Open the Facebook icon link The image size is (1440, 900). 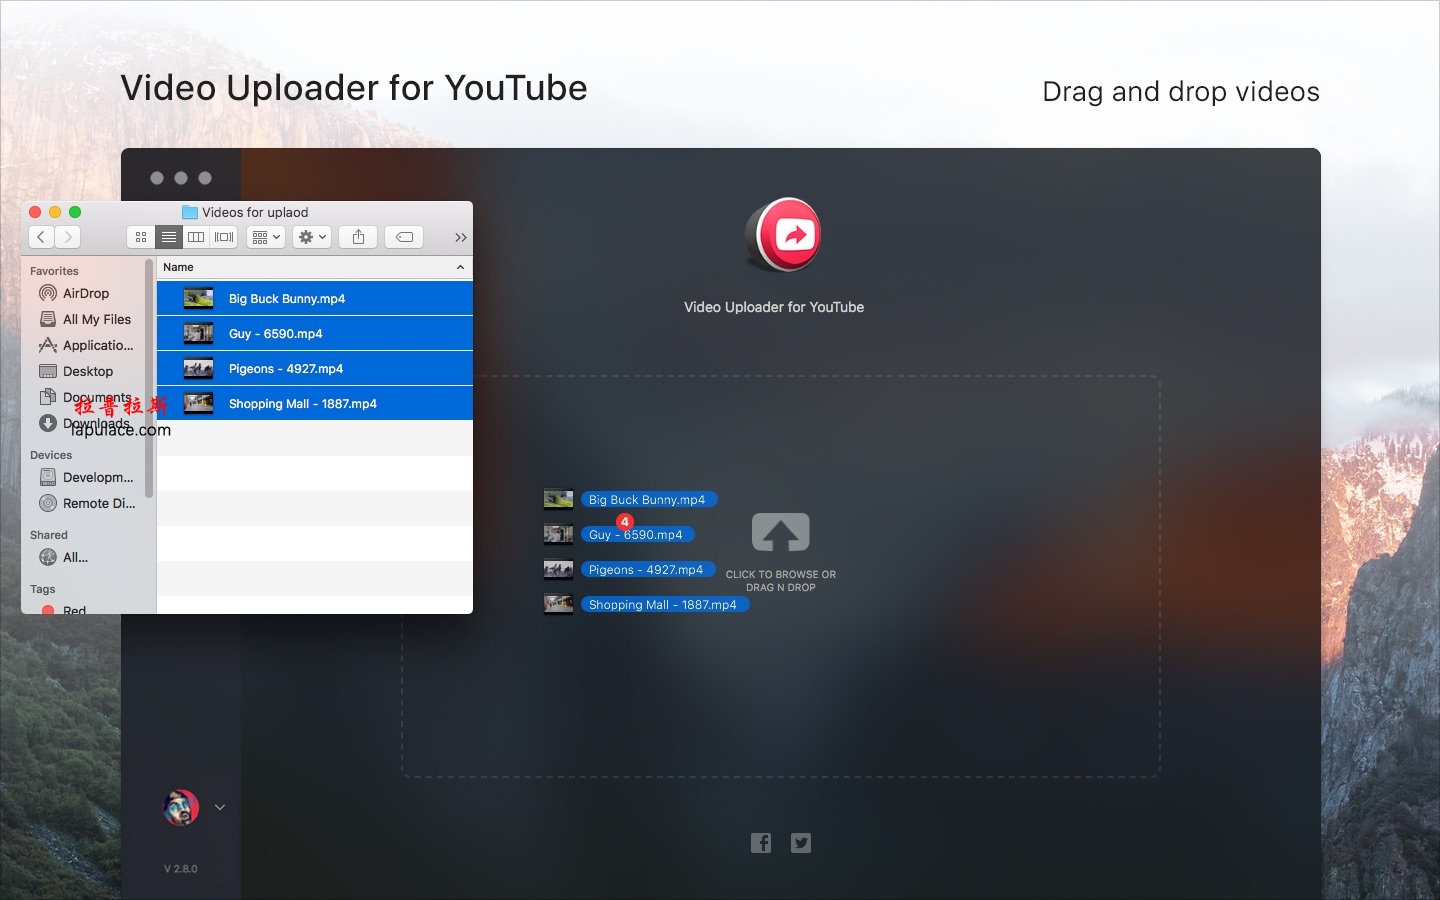(761, 843)
